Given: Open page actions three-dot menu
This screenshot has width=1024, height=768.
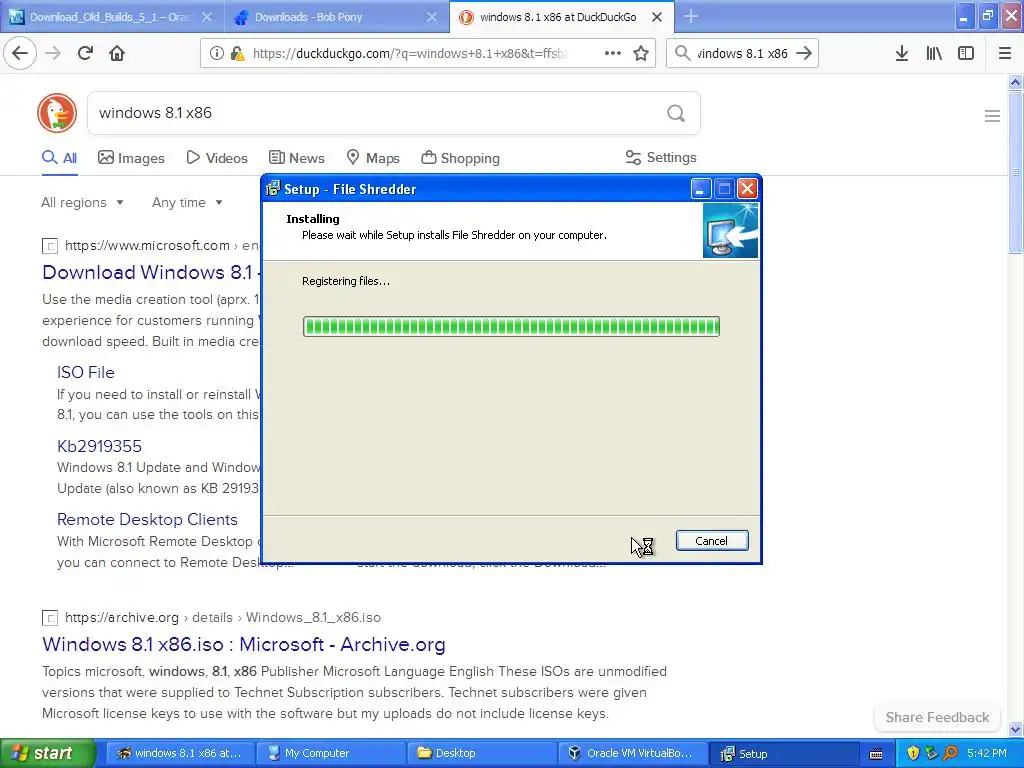Looking at the screenshot, I should pos(613,54).
